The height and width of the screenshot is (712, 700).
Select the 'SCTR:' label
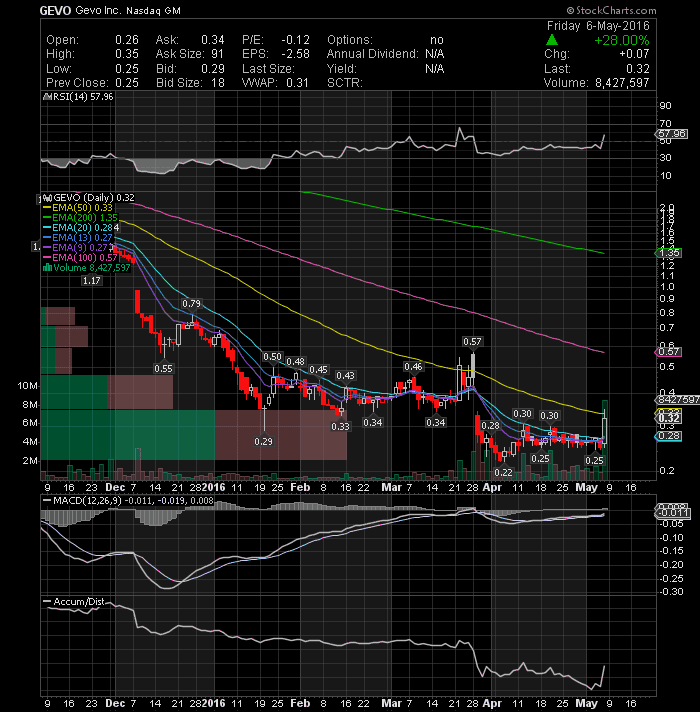(x=345, y=83)
